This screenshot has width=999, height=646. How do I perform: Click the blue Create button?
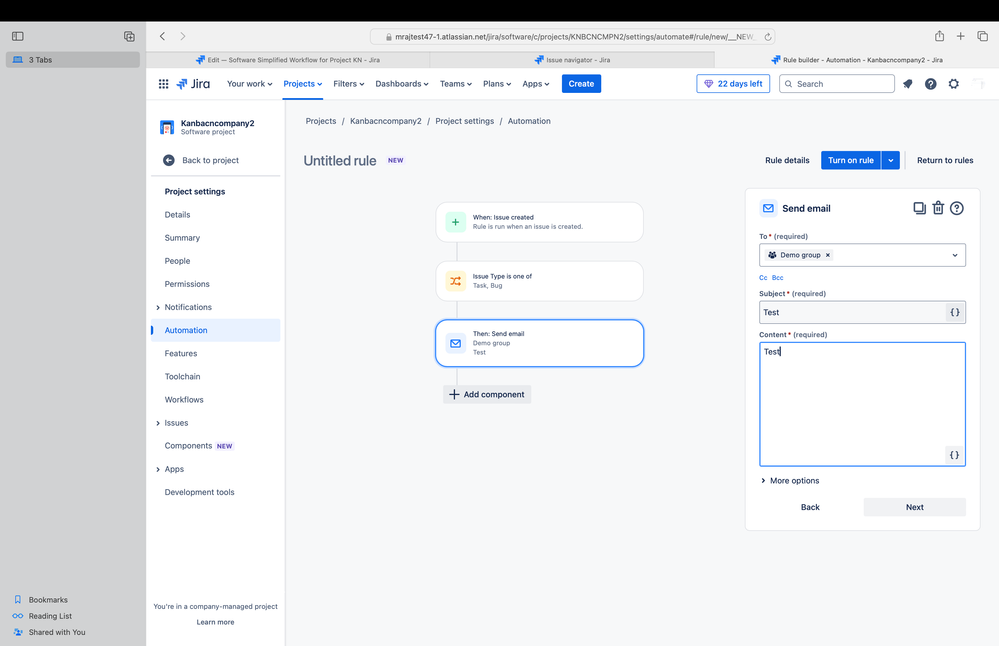click(x=581, y=83)
